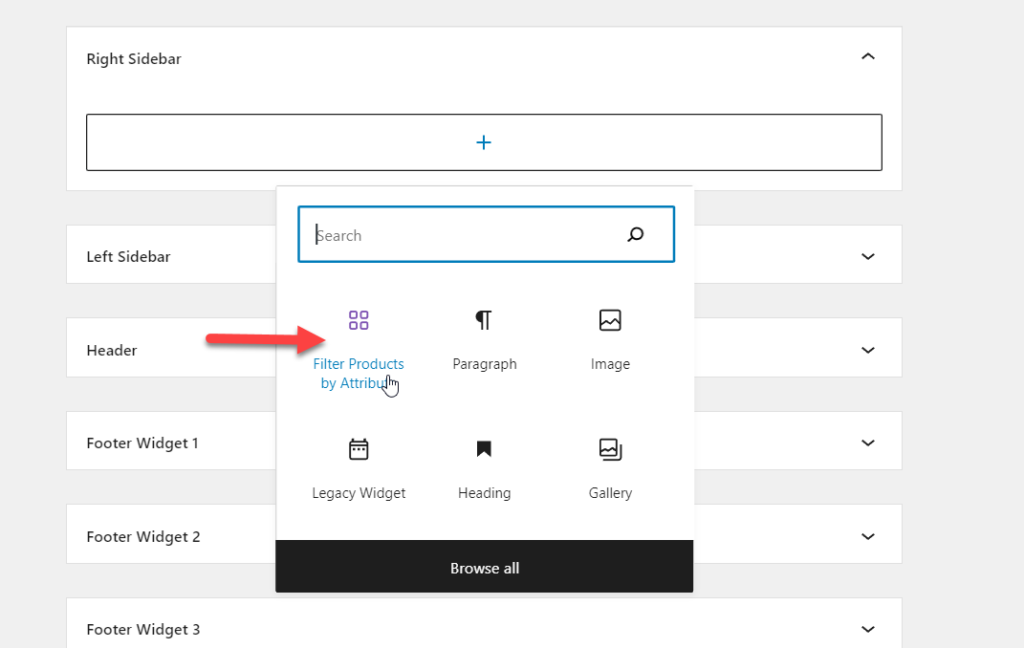The width and height of the screenshot is (1024, 648).
Task: Insert a Paragraph block
Action: click(x=484, y=340)
